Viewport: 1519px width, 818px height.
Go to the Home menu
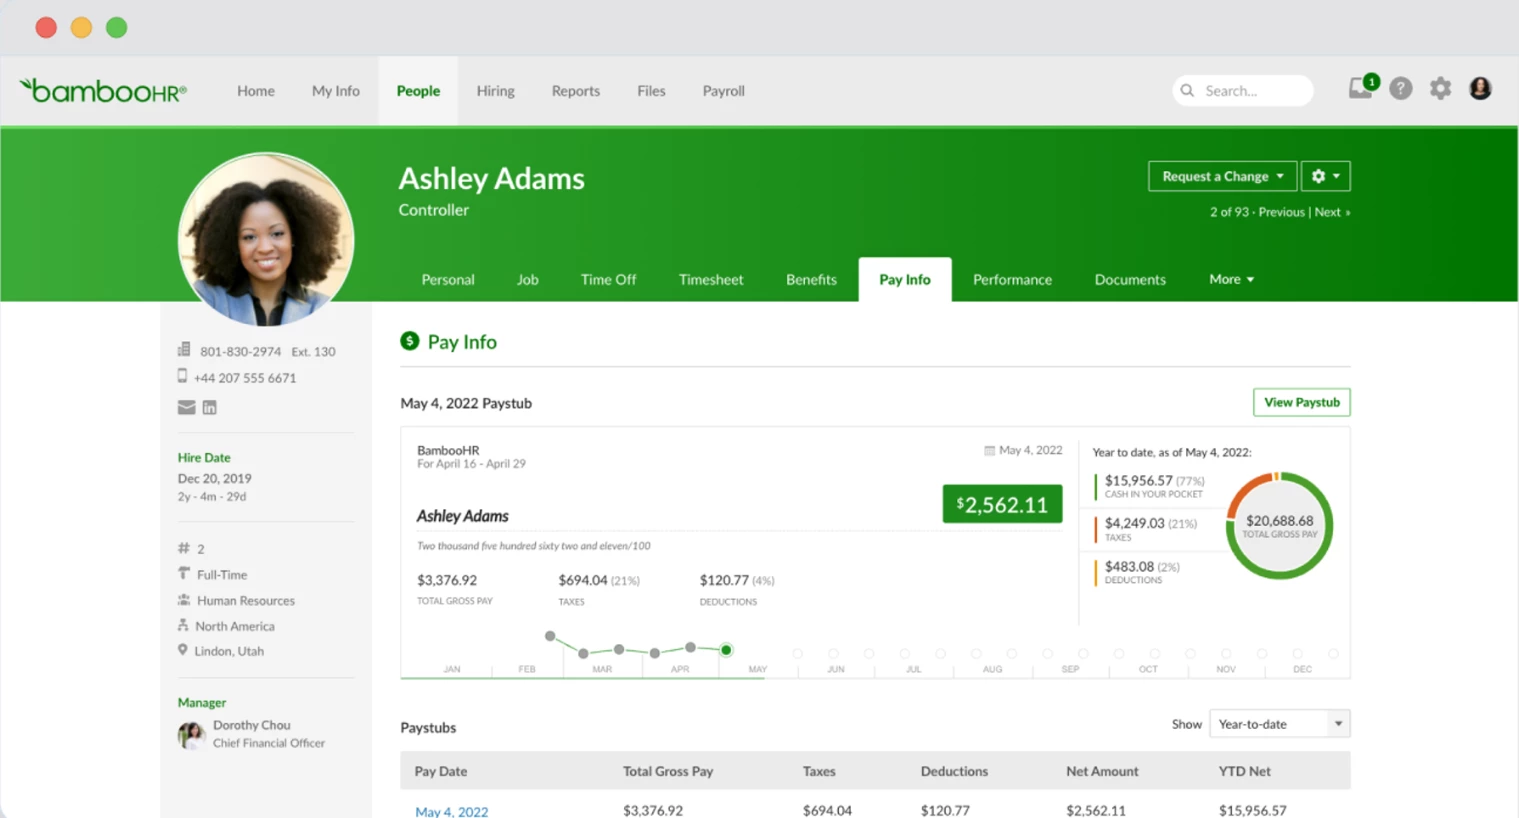256,91
